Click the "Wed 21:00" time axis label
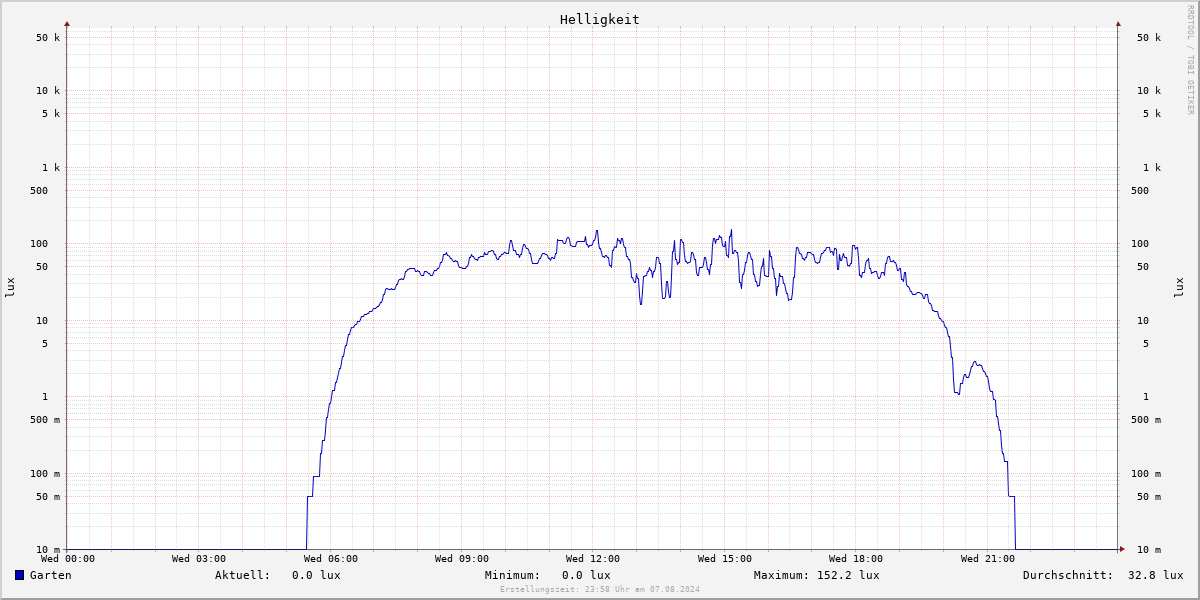This screenshot has width=1200, height=600. [988, 559]
